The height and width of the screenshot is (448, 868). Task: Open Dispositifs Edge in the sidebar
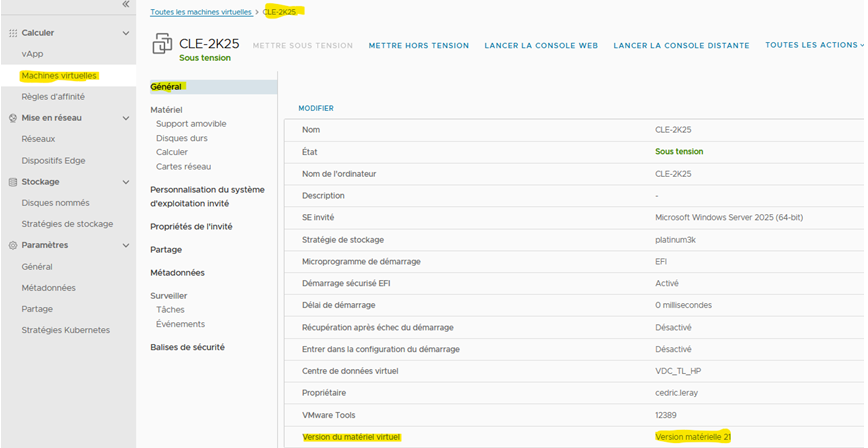tap(53, 161)
